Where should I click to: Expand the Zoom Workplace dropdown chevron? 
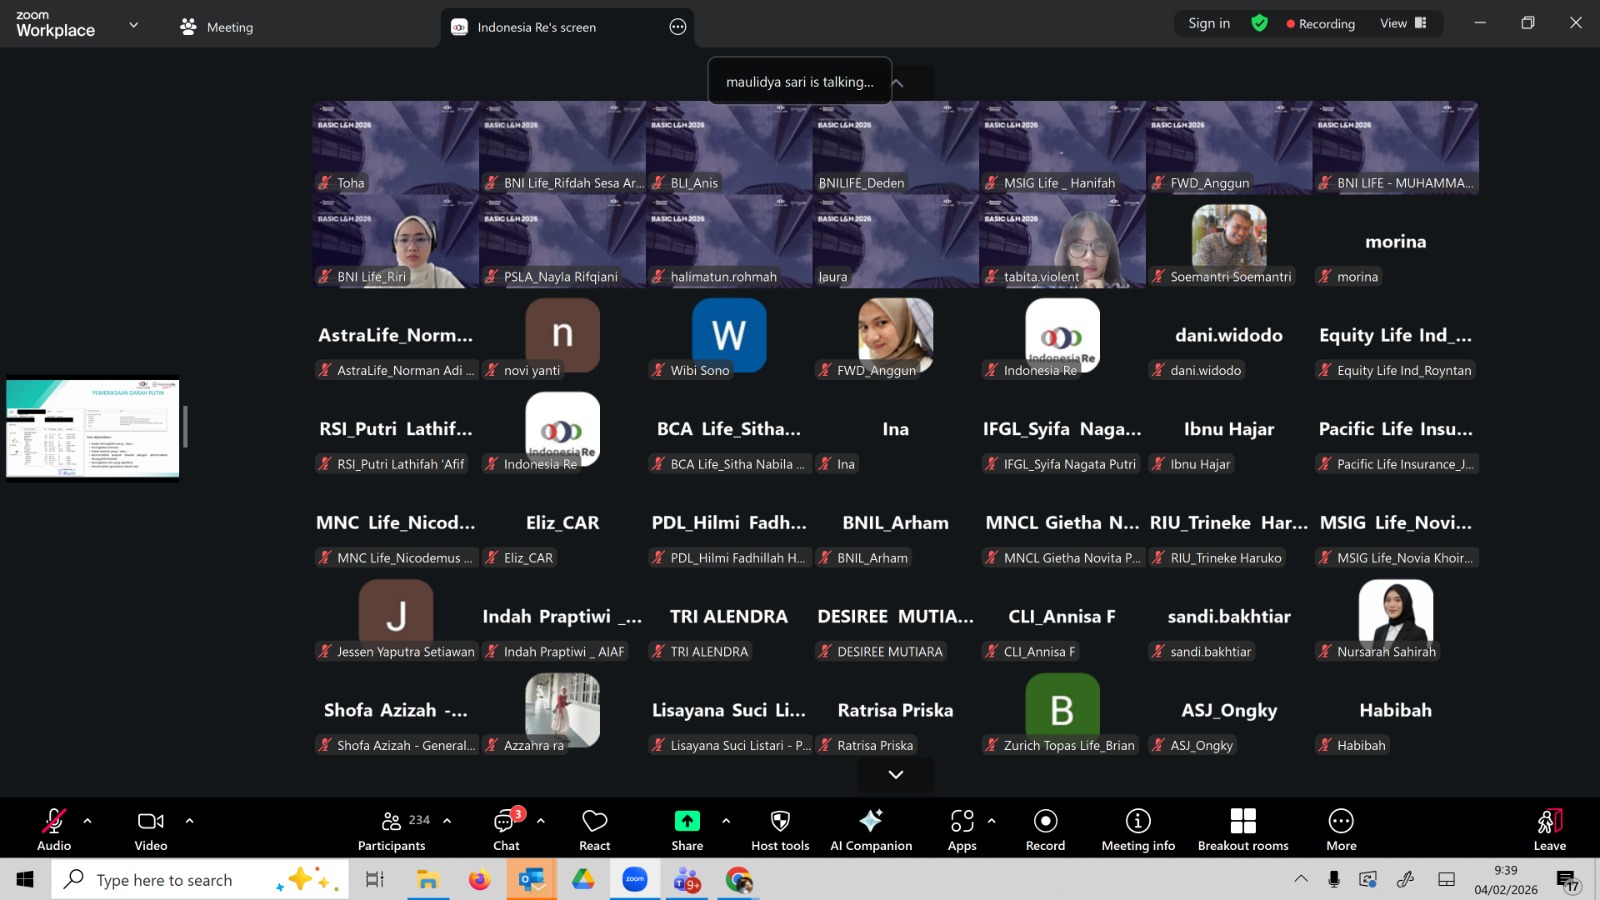(x=134, y=25)
